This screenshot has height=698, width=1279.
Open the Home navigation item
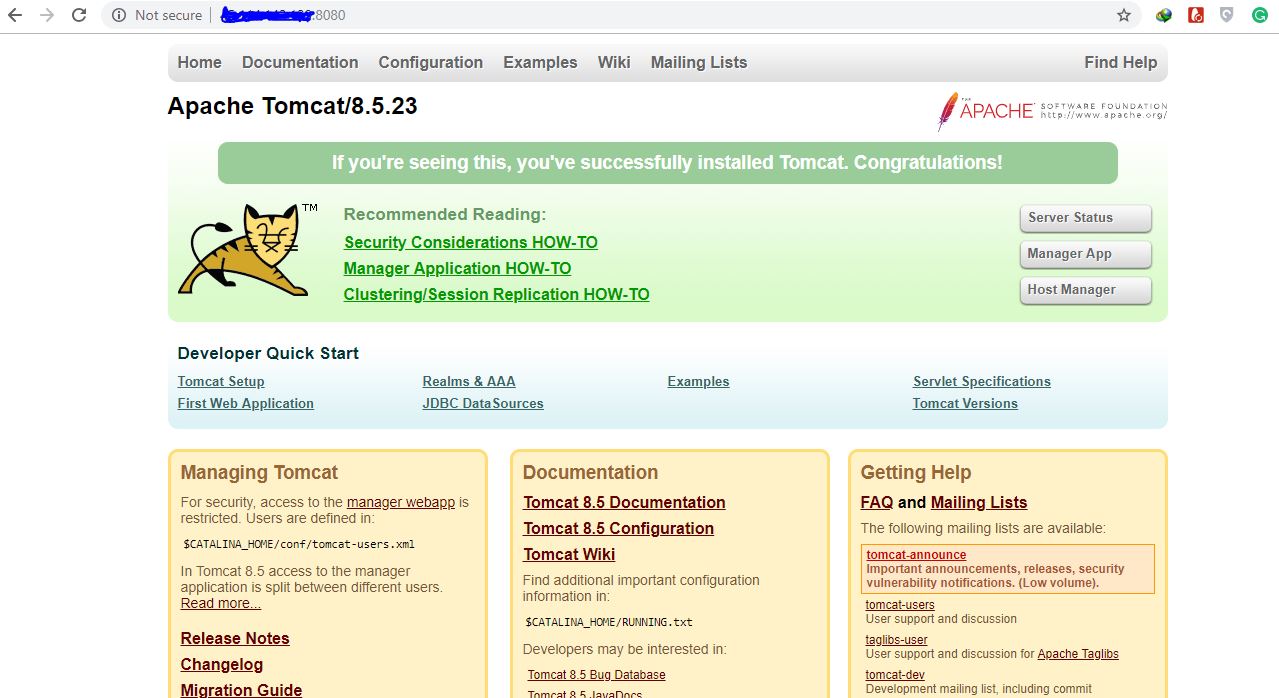coord(200,62)
